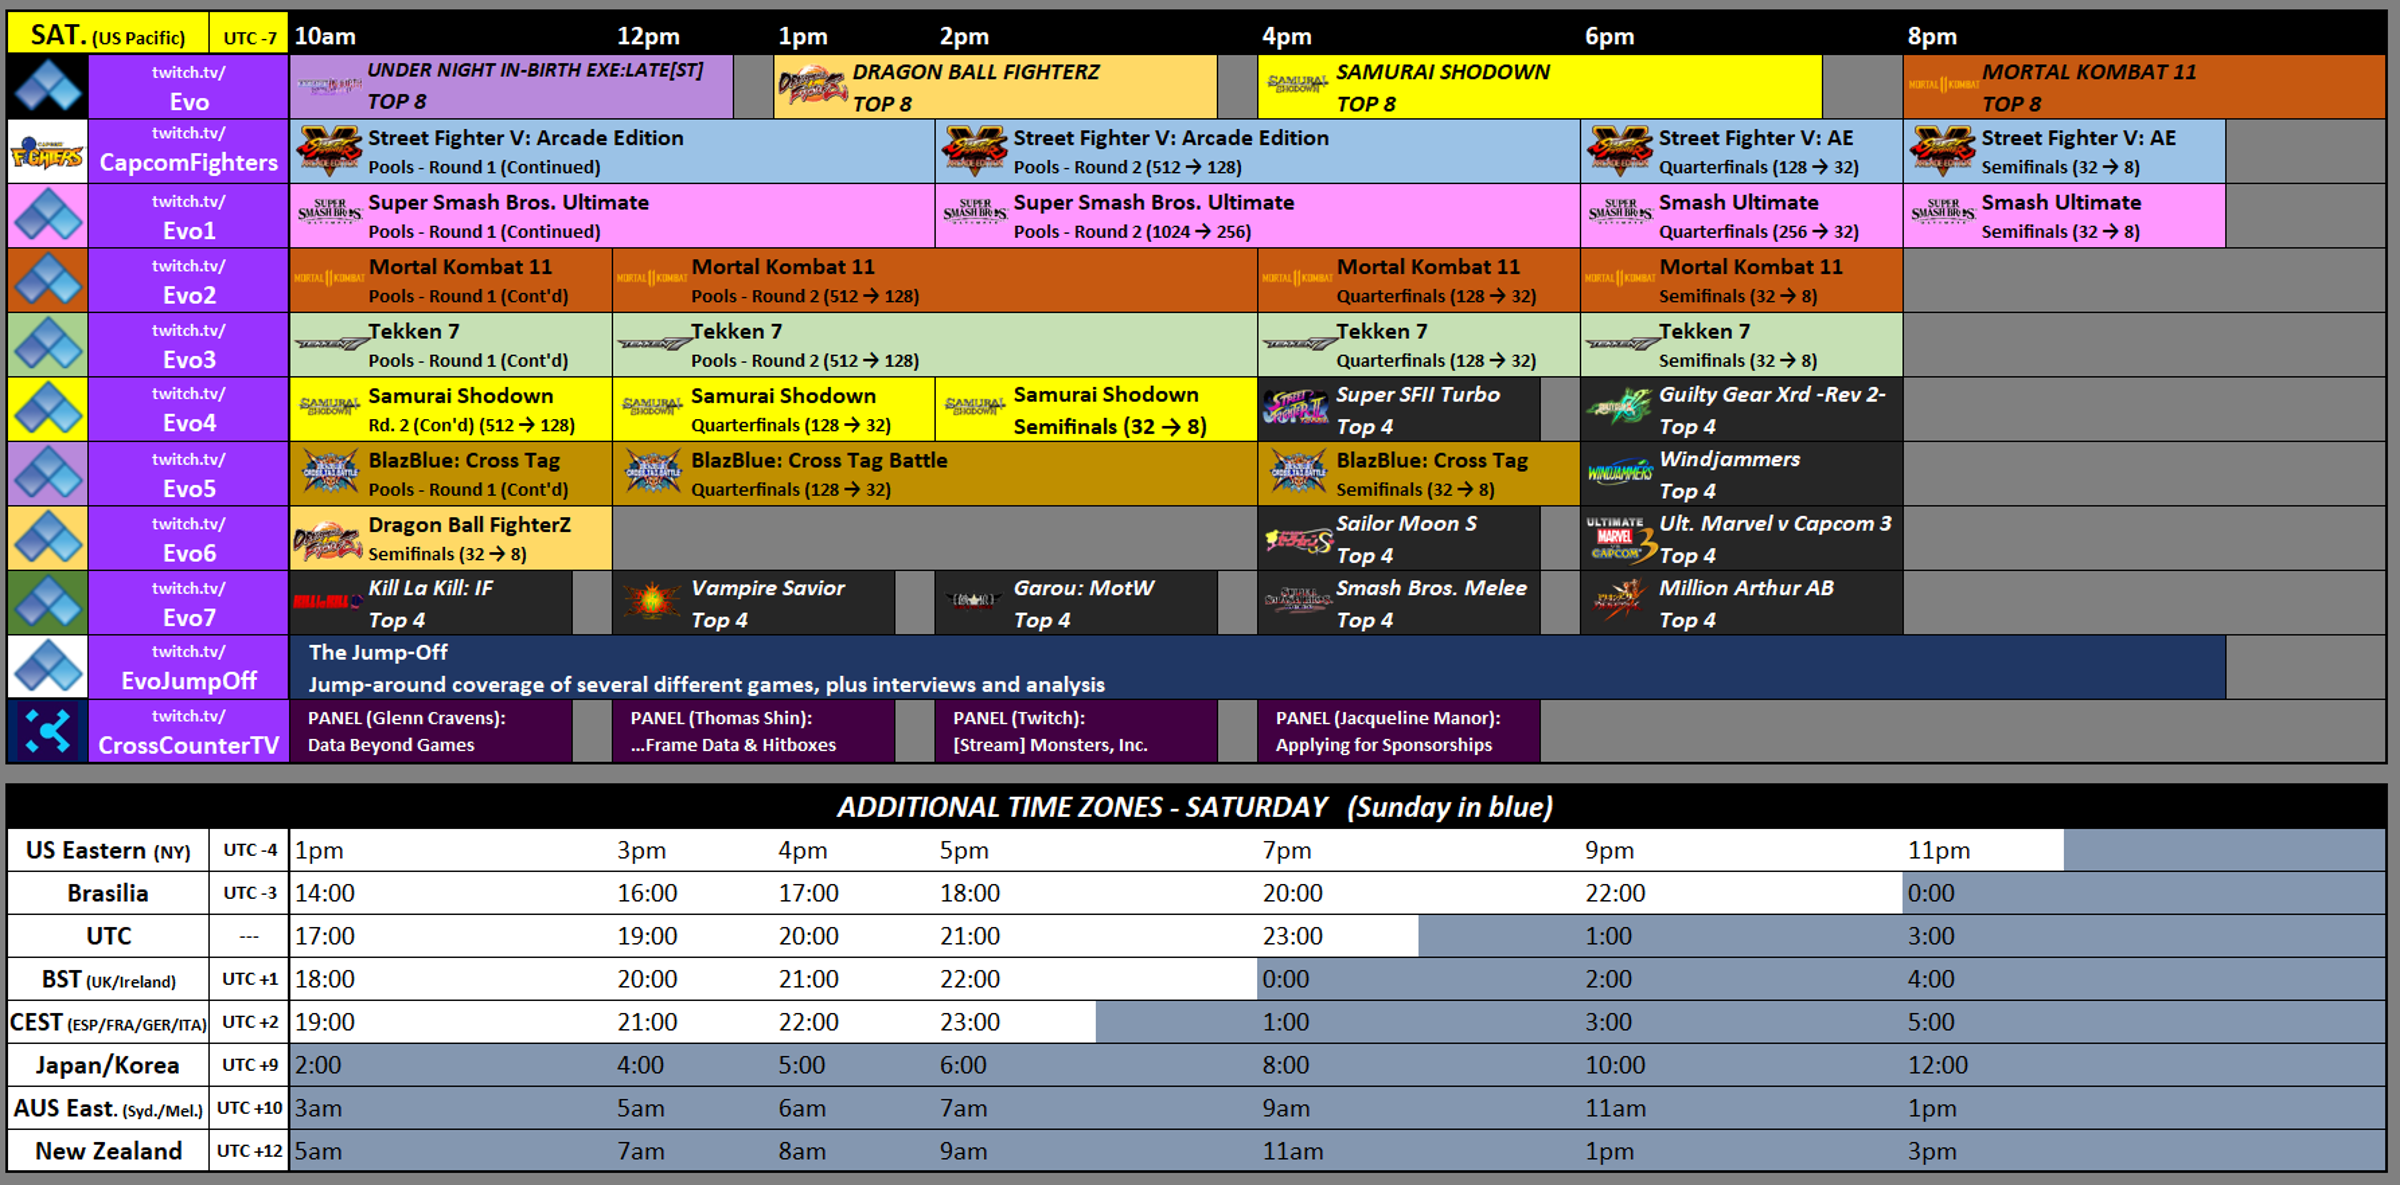Open the twitch.tv/Evo channel link
This screenshot has width=2400, height=1185.
(x=188, y=87)
